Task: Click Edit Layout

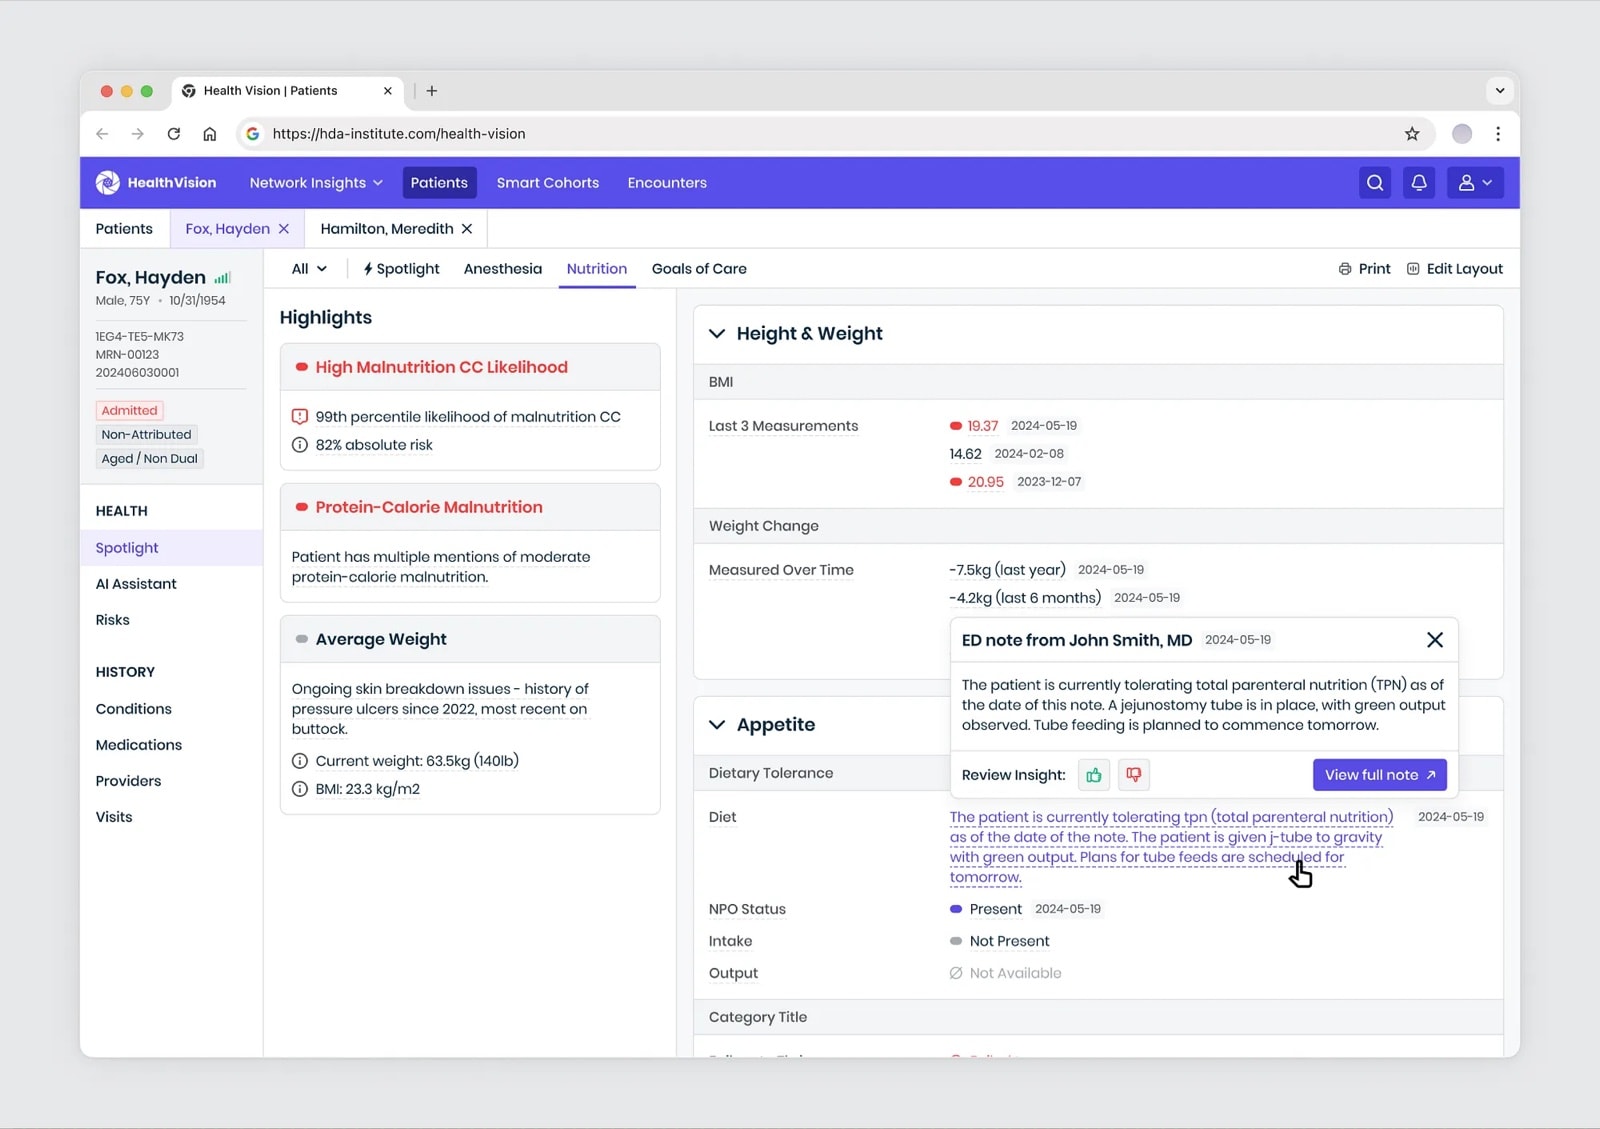Action: (1455, 269)
